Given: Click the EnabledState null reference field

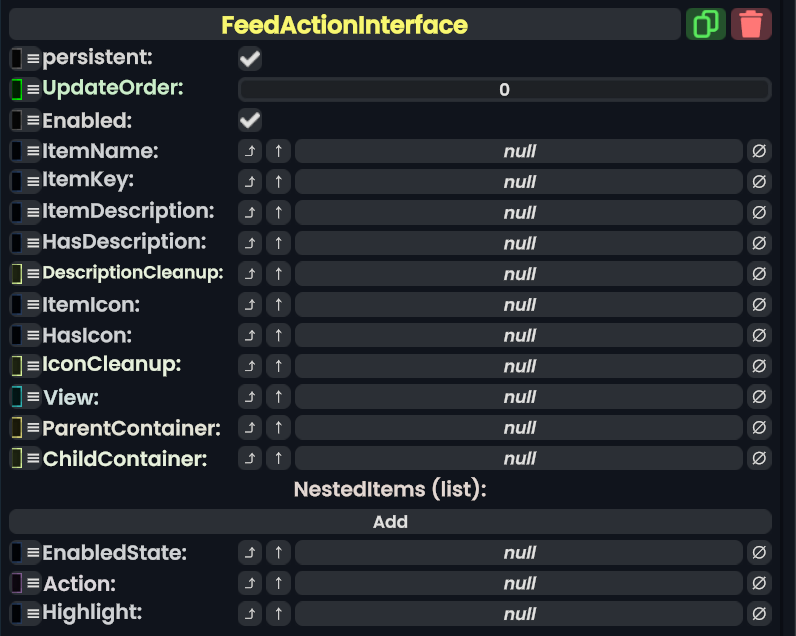Looking at the screenshot, I should (519, 552).
